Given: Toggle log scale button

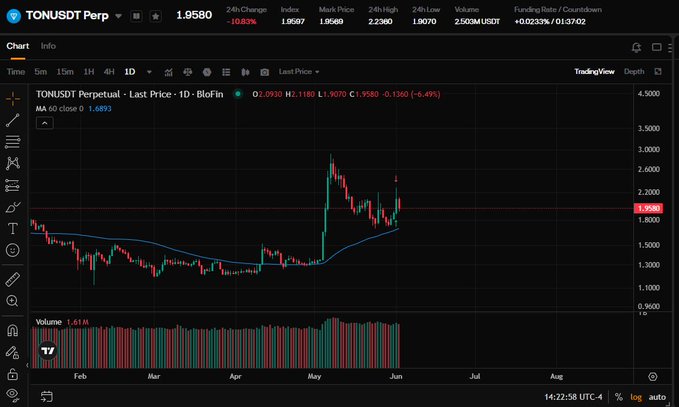Looking at the screenshot, I should 636,397.
